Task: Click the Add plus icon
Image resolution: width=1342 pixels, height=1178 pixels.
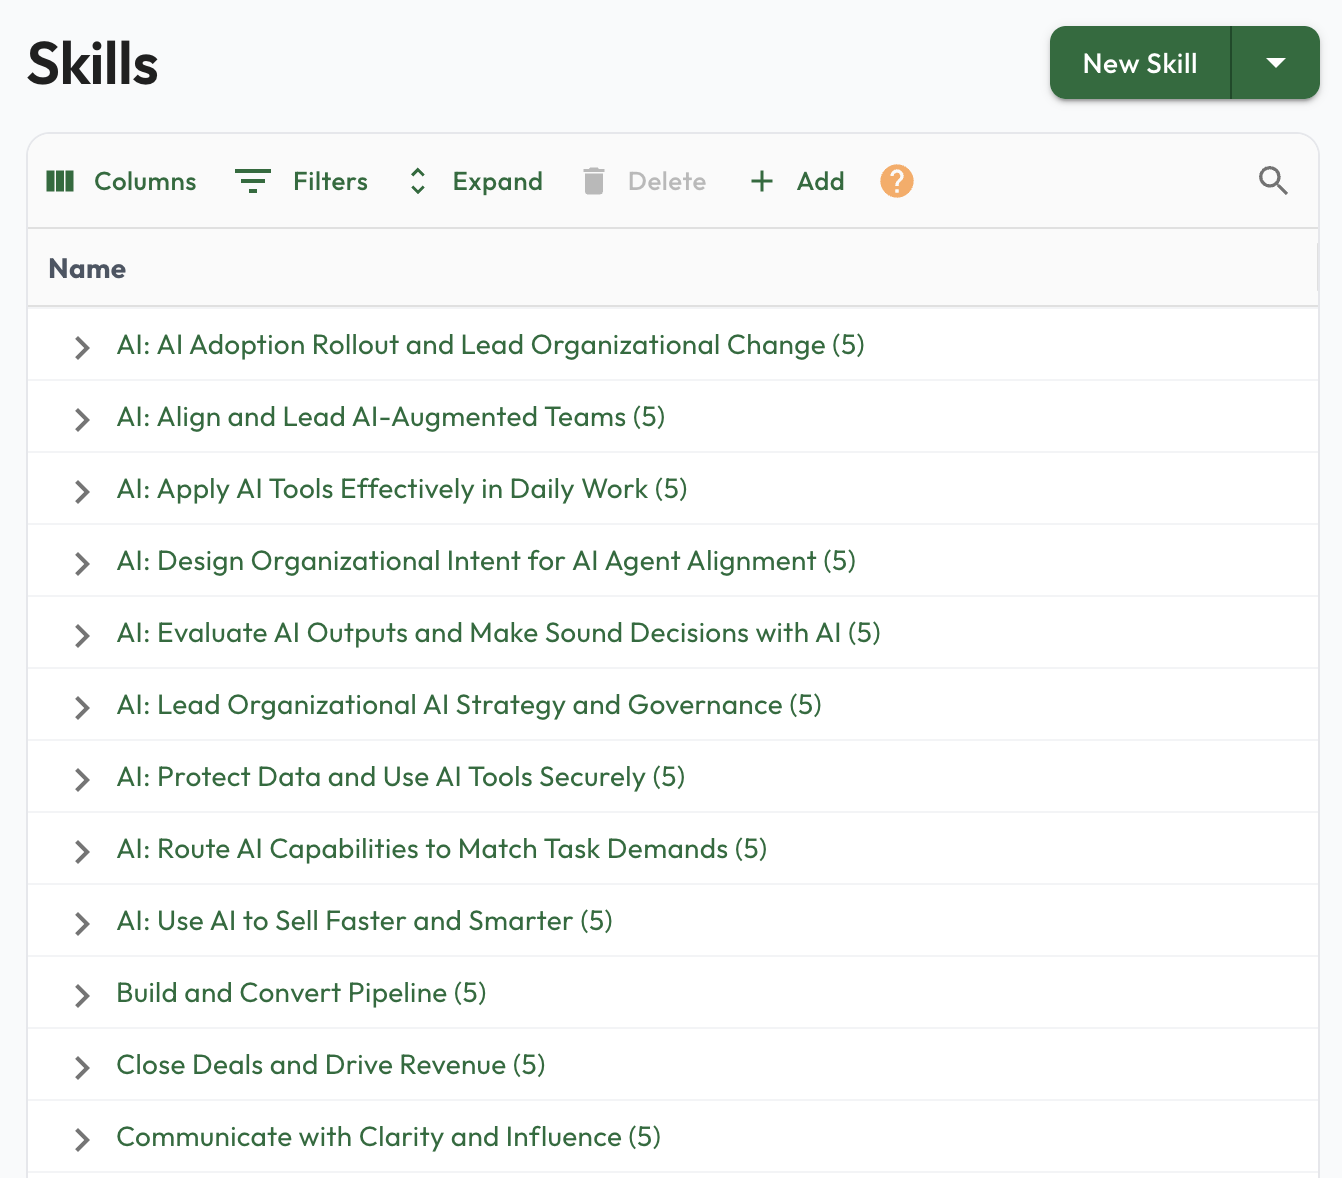Action: tap(762, 181)
